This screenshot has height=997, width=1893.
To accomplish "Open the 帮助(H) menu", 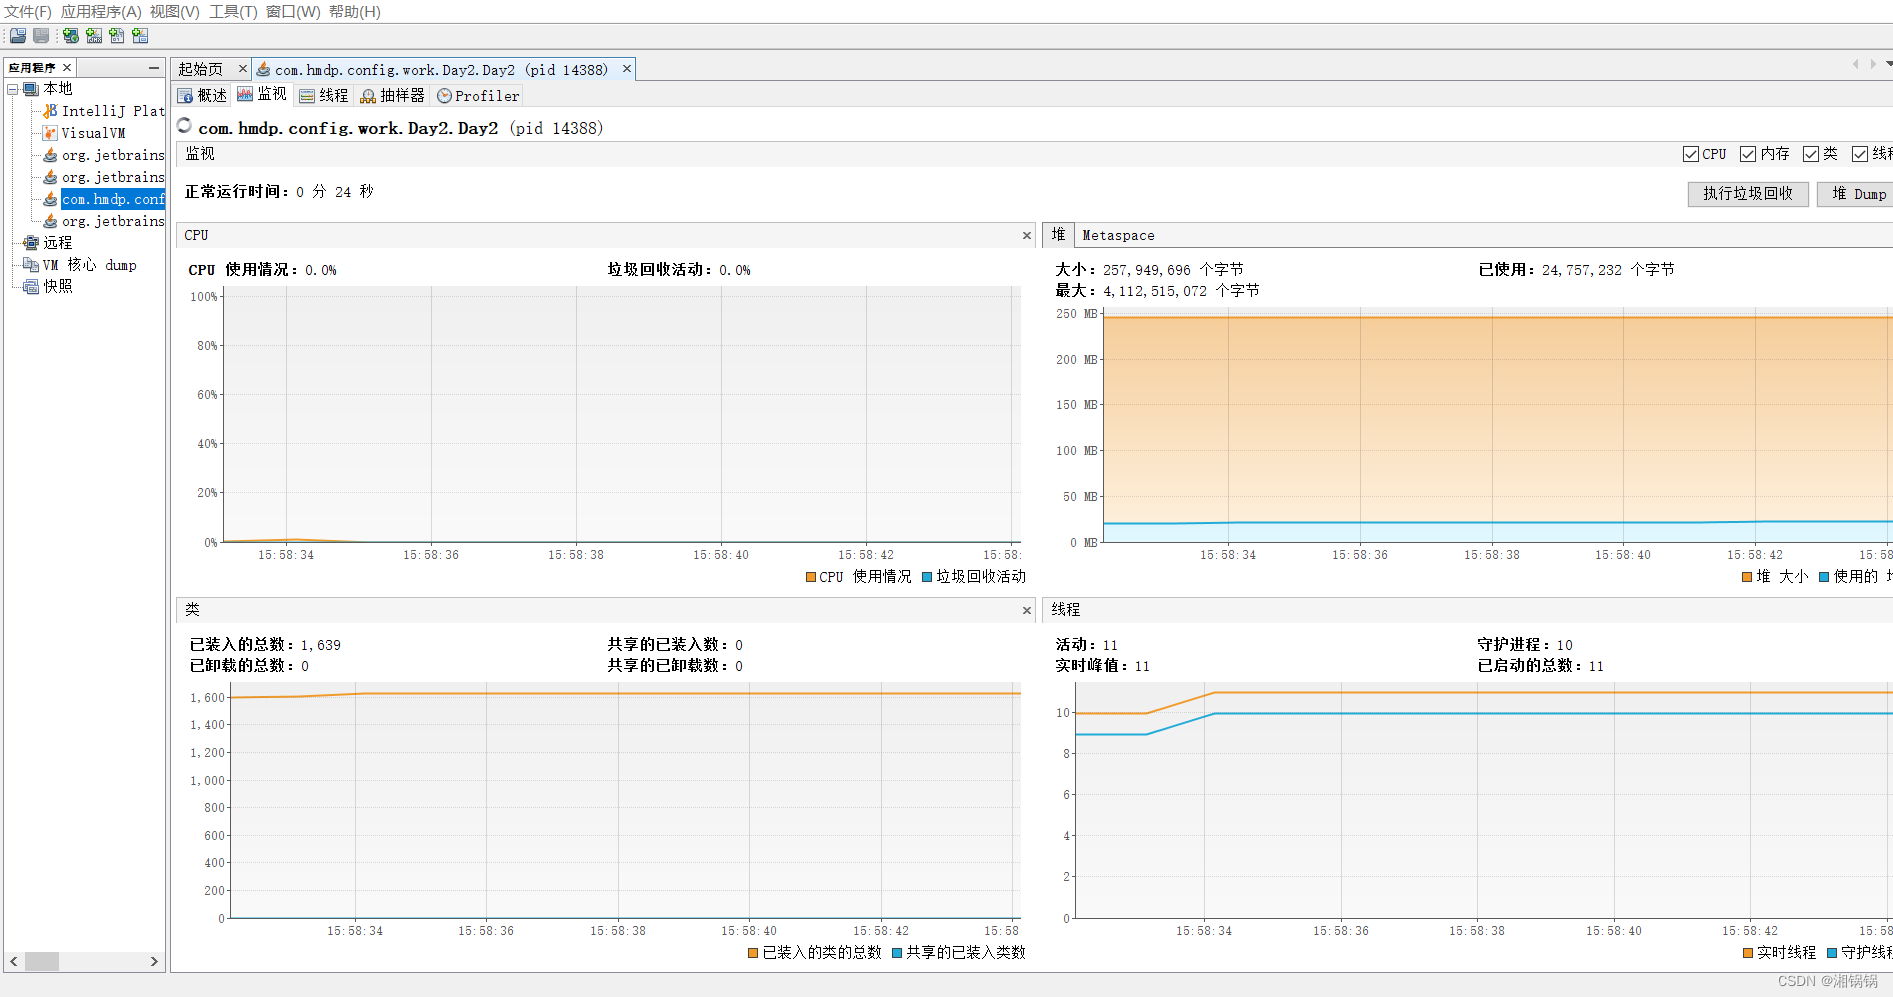I will [355, 12].
